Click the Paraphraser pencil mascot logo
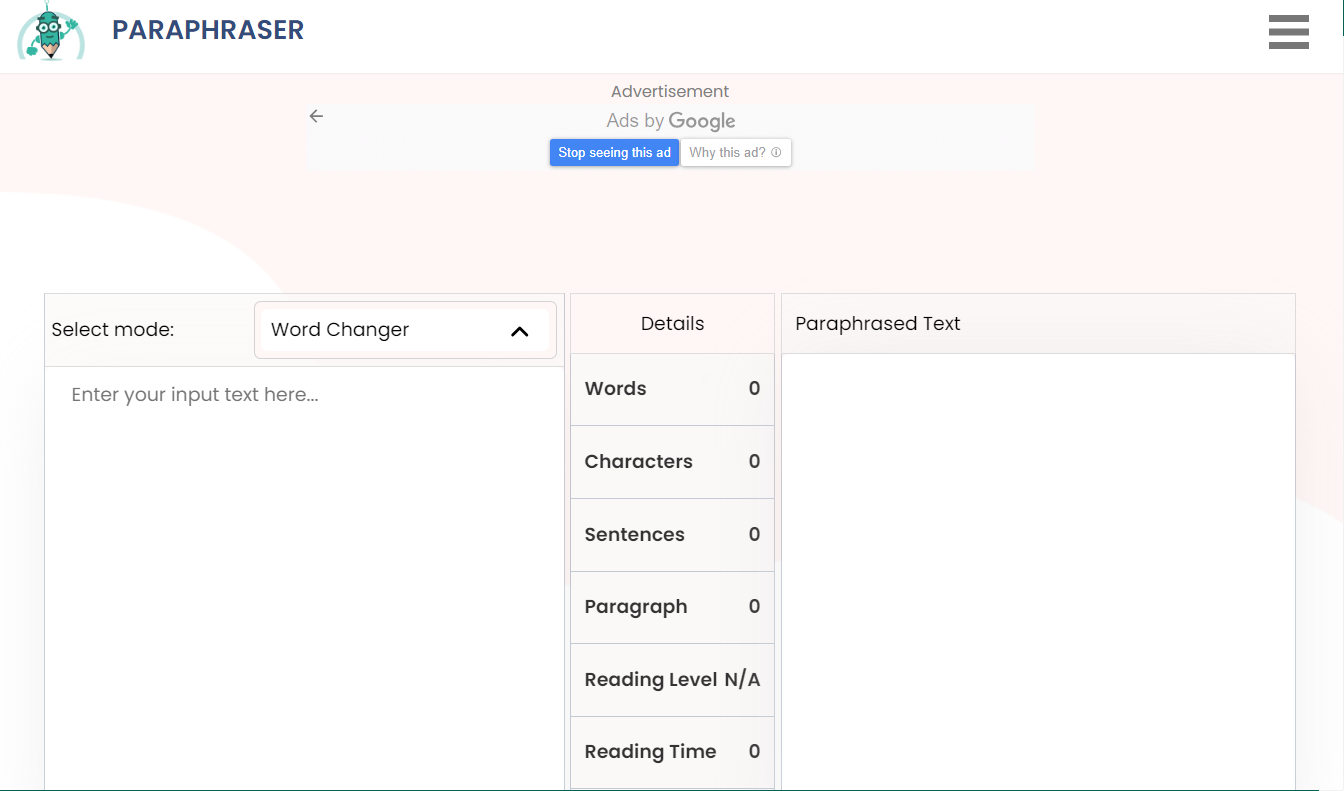 point(49,31)
